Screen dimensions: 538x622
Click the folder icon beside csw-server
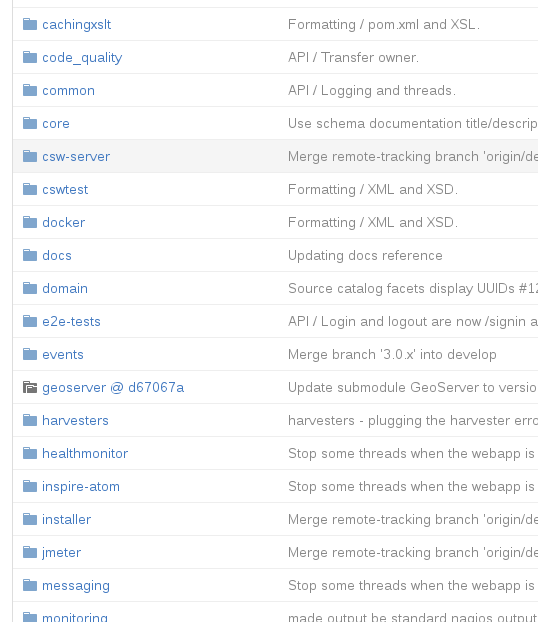pos(30,156)
